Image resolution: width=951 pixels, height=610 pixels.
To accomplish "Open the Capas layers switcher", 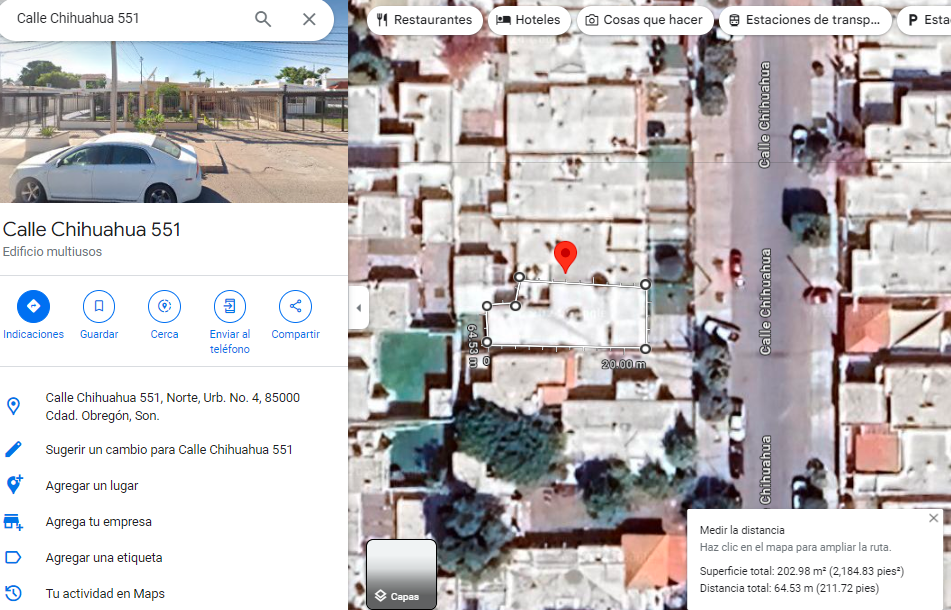I will 401,574.
